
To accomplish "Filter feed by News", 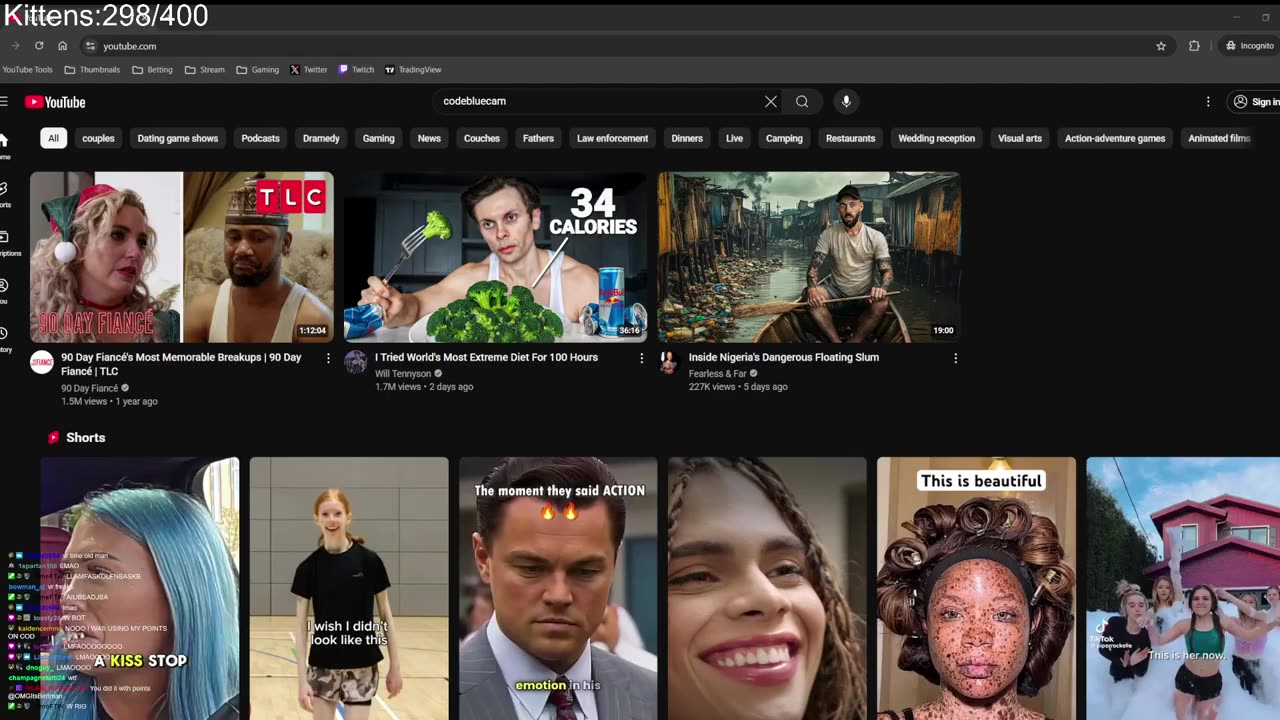I will (x=429, y=138).
